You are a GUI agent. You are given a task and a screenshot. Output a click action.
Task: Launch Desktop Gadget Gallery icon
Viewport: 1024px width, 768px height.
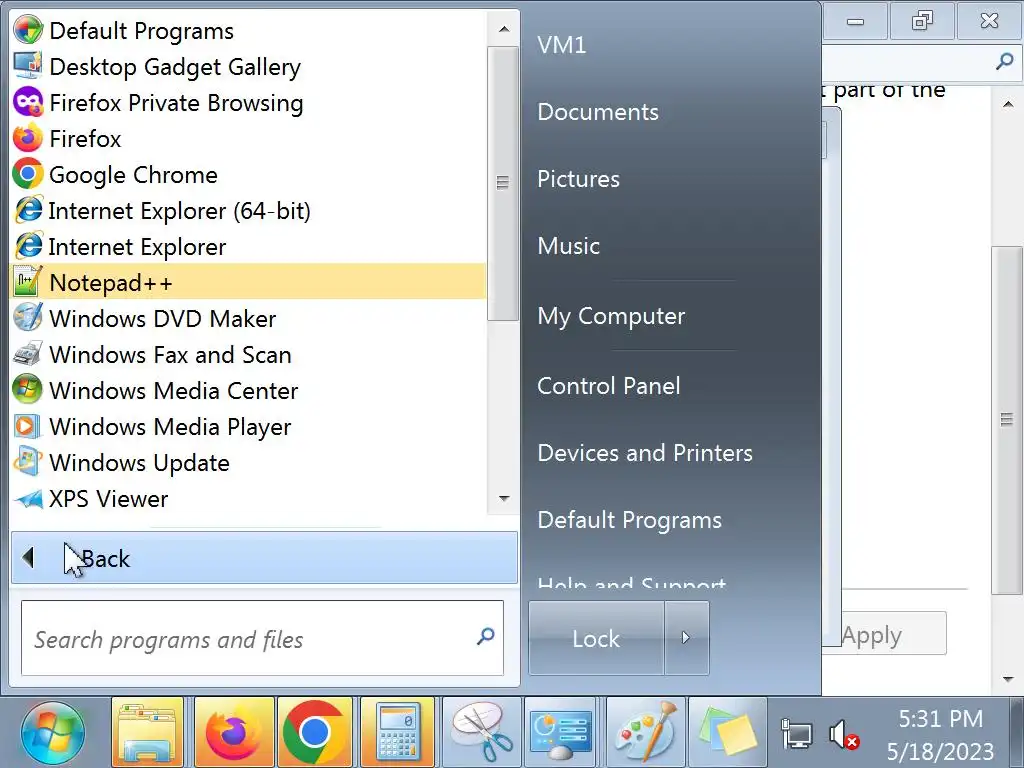27,66
